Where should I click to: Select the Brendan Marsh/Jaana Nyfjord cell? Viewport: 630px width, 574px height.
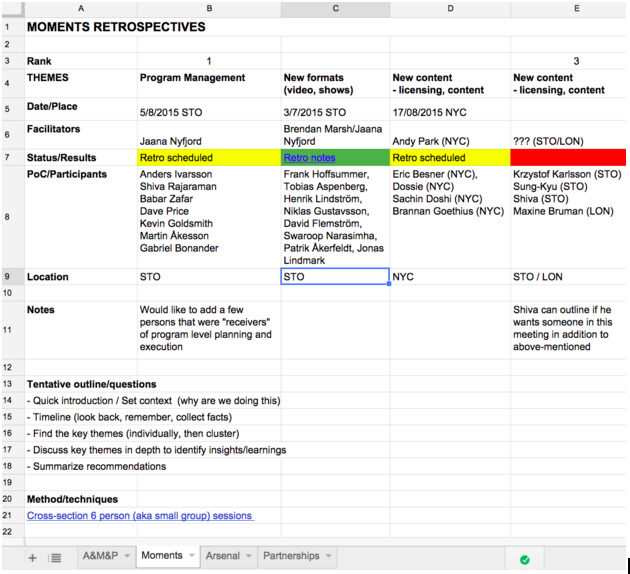335,135
